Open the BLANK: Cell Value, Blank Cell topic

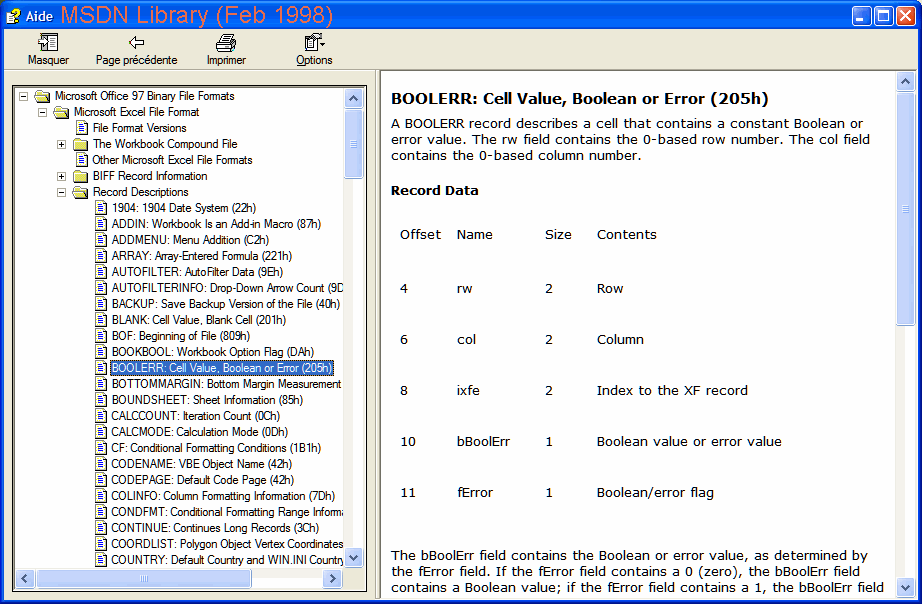[198, 320]
